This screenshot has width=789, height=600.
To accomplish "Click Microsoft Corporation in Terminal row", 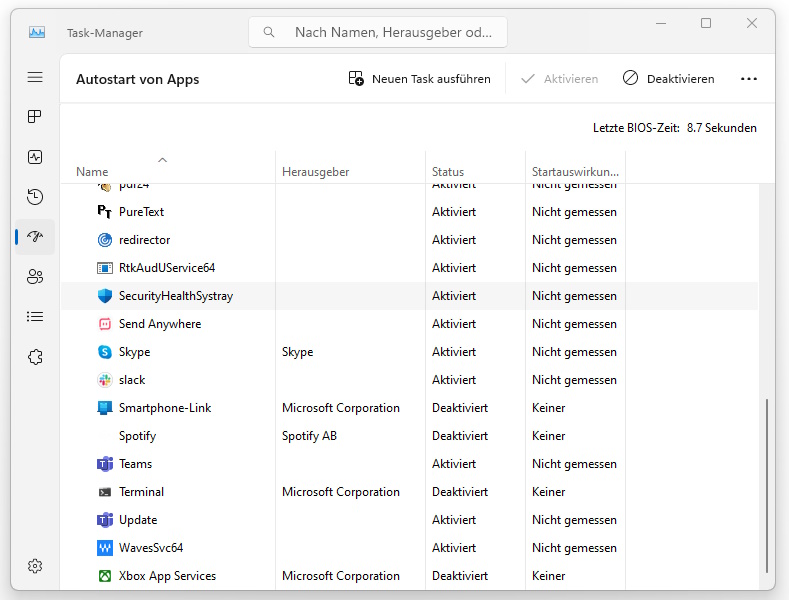I will (341, 492).
